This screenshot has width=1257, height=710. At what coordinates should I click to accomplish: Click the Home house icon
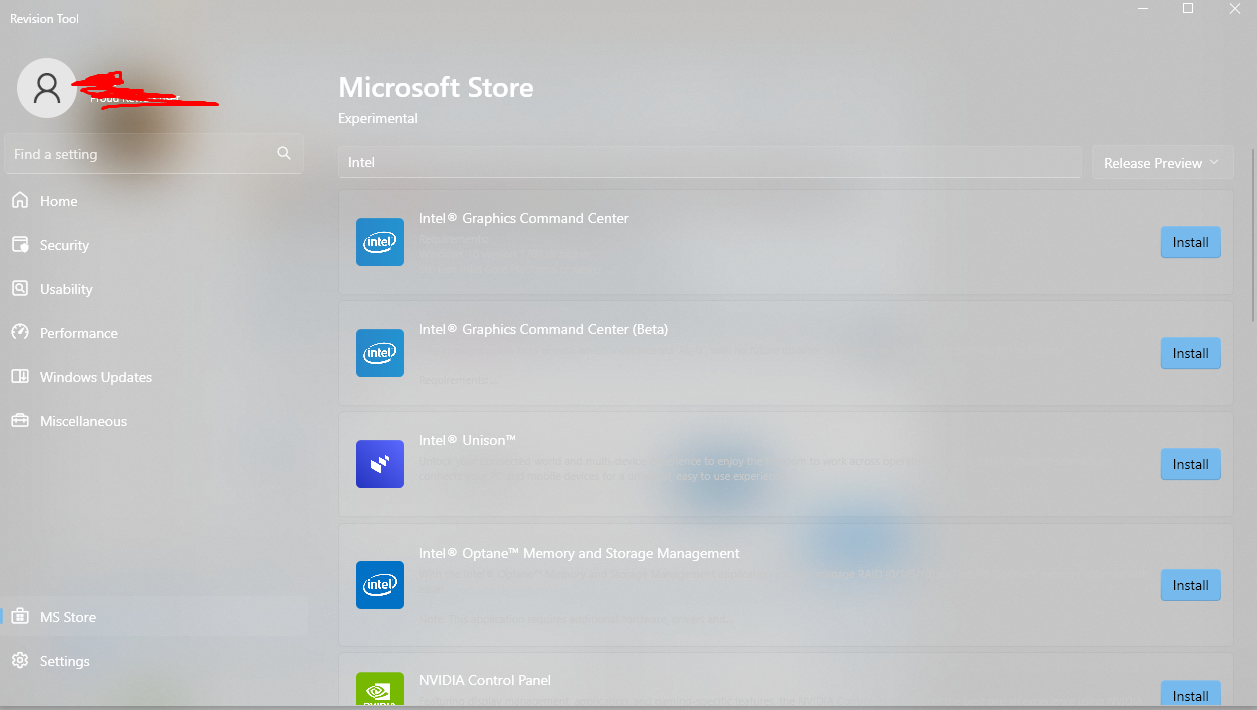[x=20, y=200]
